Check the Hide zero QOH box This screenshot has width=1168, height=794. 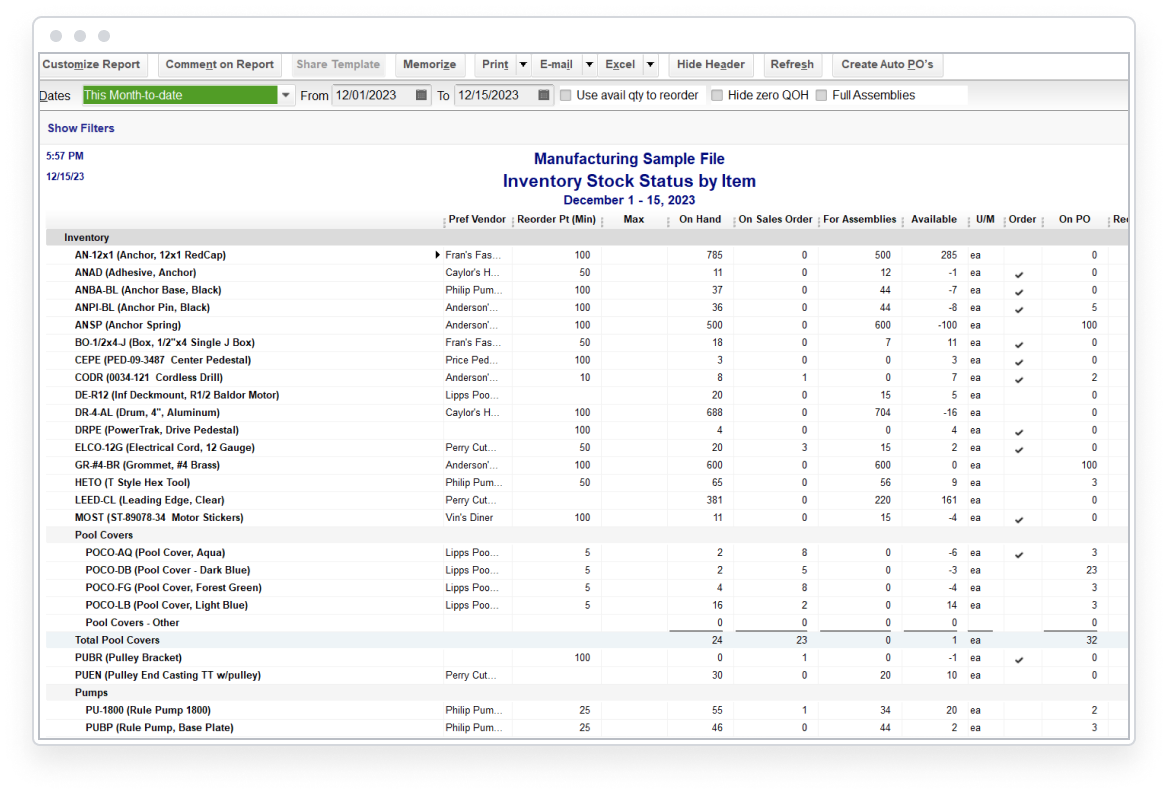coord(716,95)
